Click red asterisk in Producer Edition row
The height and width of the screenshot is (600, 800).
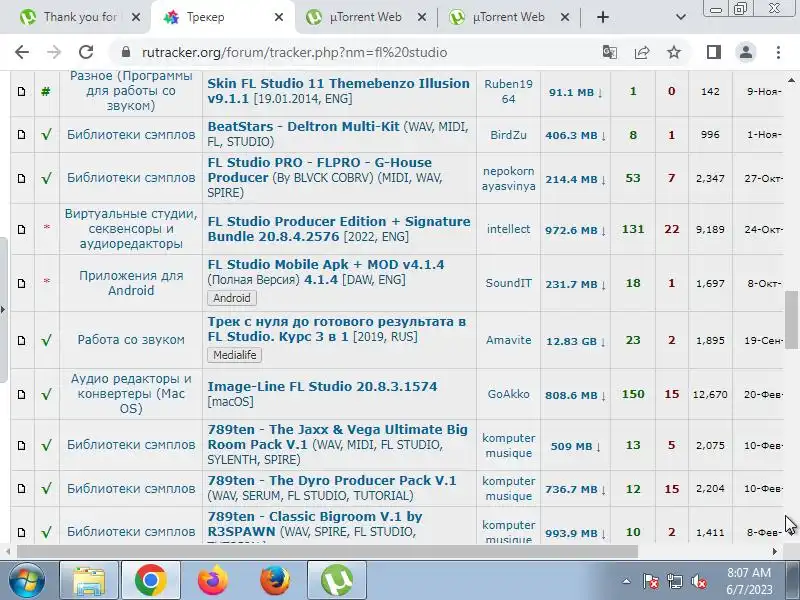point(47,227)
